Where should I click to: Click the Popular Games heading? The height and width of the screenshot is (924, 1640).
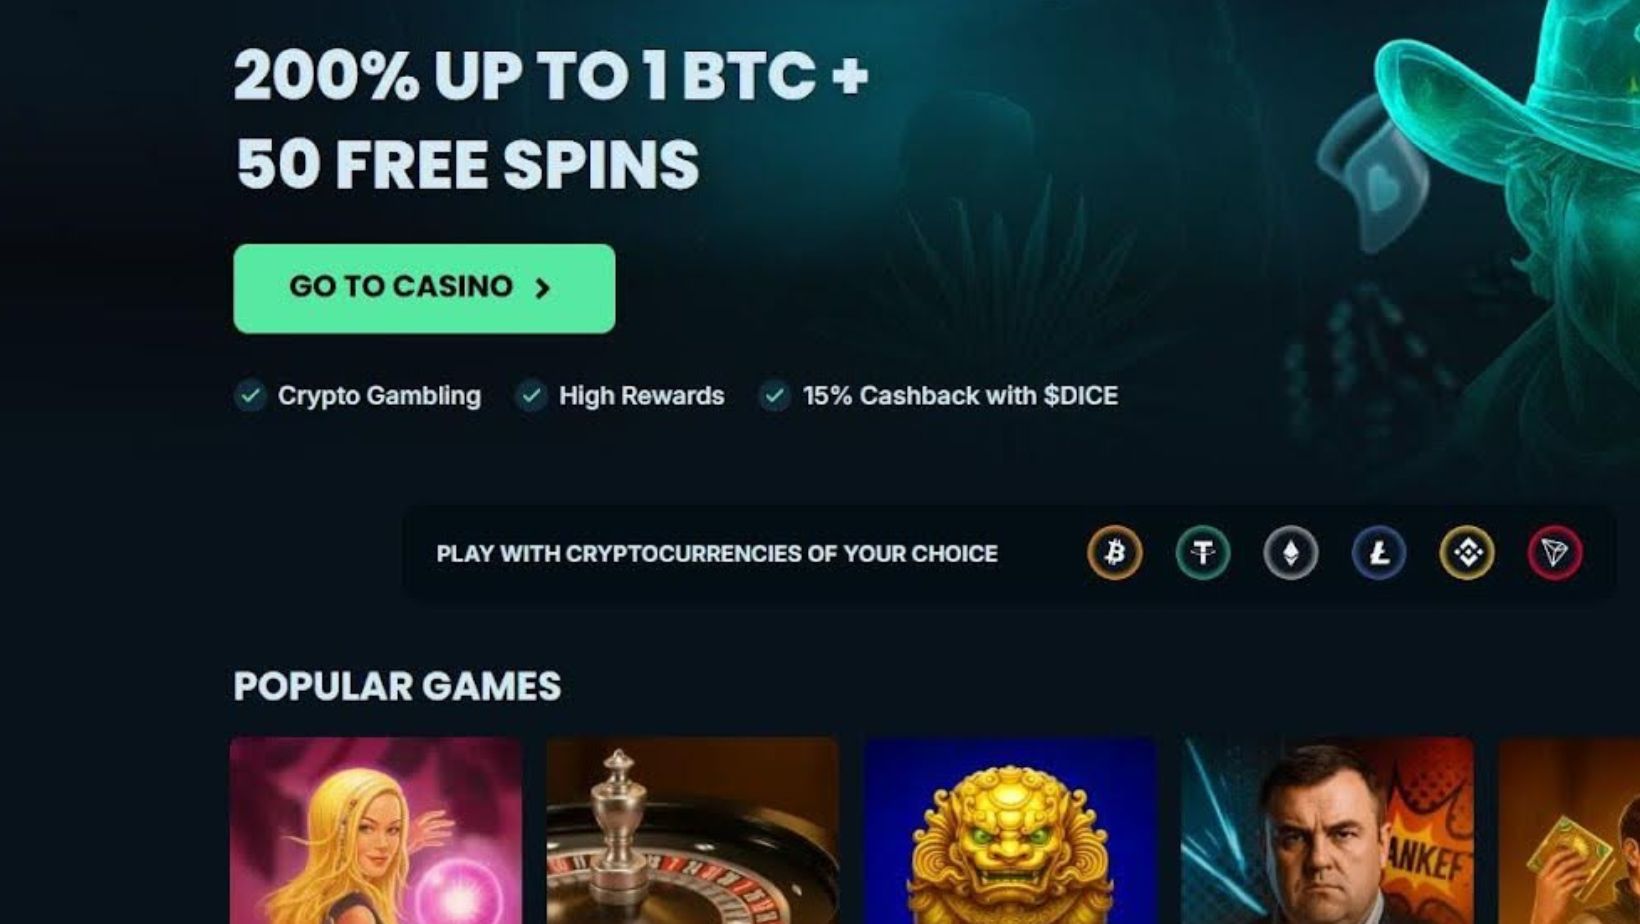pos(397,686)
